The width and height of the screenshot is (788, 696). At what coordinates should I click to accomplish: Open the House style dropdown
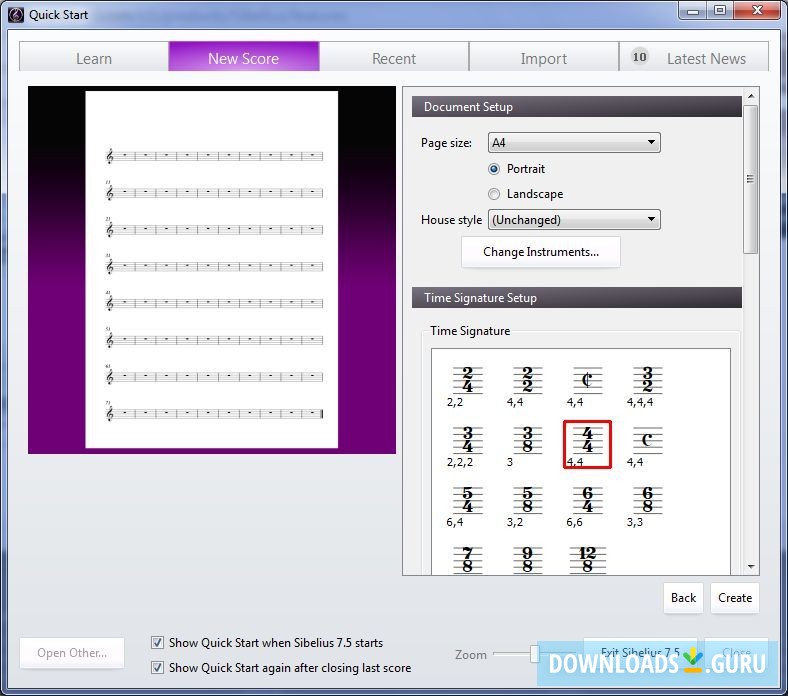574,220
